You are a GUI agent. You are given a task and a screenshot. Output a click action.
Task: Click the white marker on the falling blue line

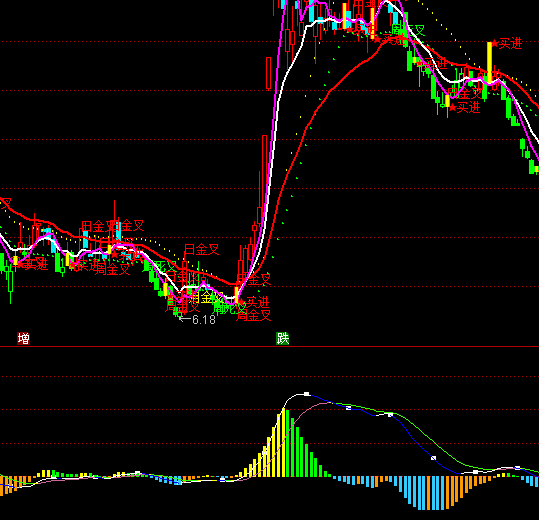tap(433, 458)
